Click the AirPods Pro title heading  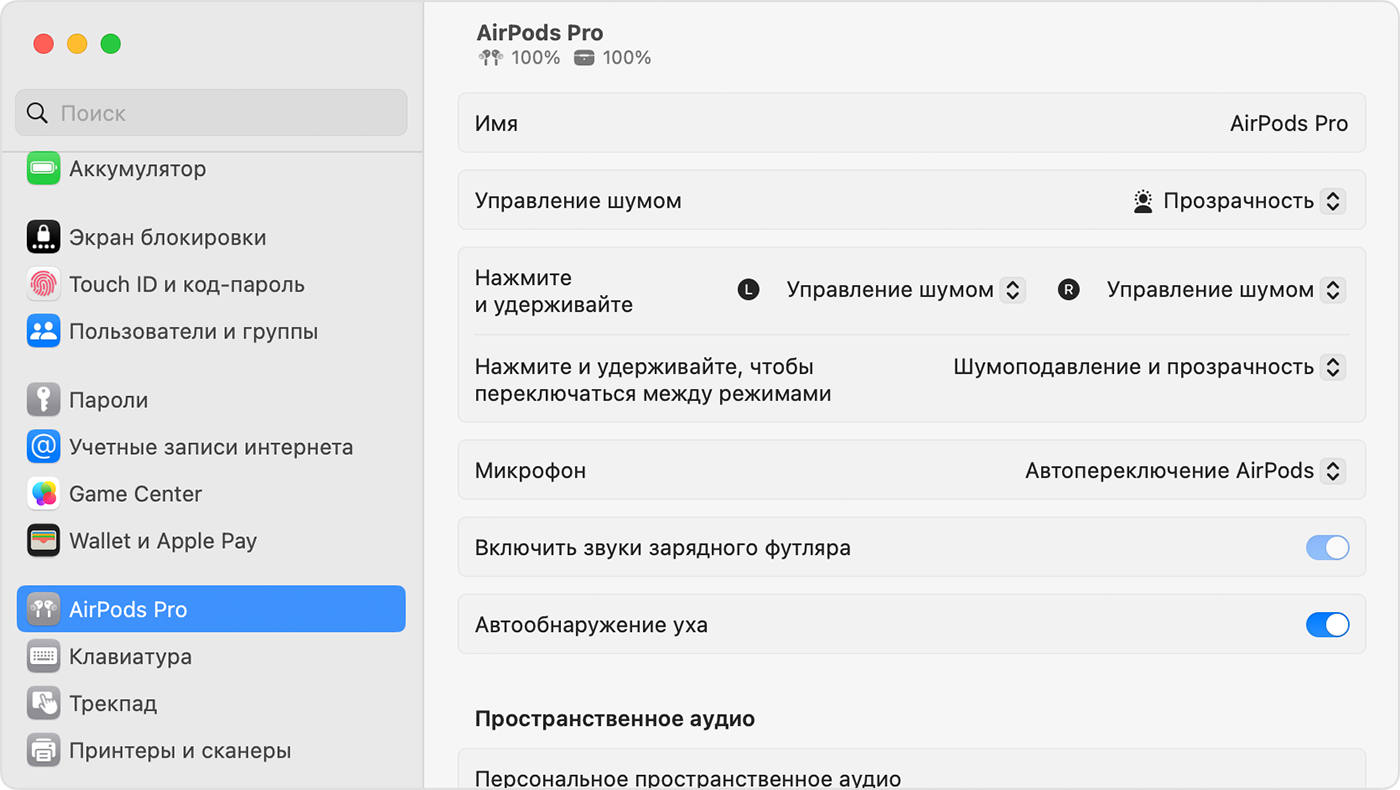click(x=540, y=33)
